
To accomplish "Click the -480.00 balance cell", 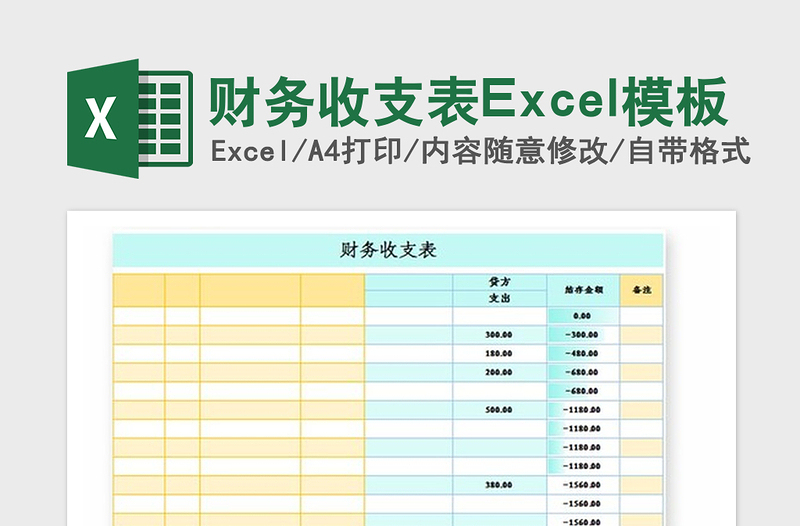I will click(x=584, y=354).
